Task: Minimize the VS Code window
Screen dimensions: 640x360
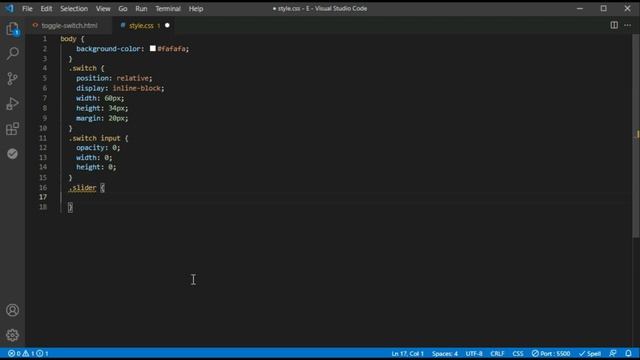Action: pos(580,8)
